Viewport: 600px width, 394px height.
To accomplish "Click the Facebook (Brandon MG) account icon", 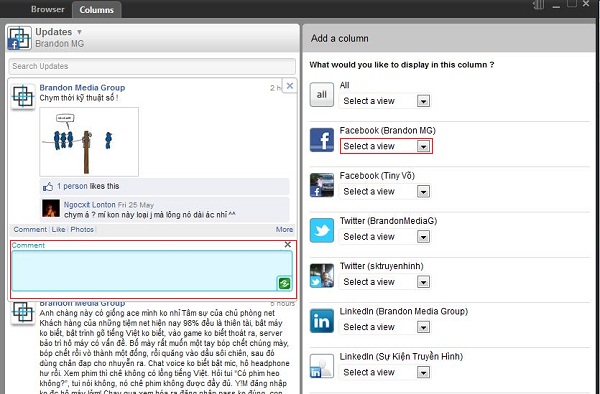I will 321,140.
